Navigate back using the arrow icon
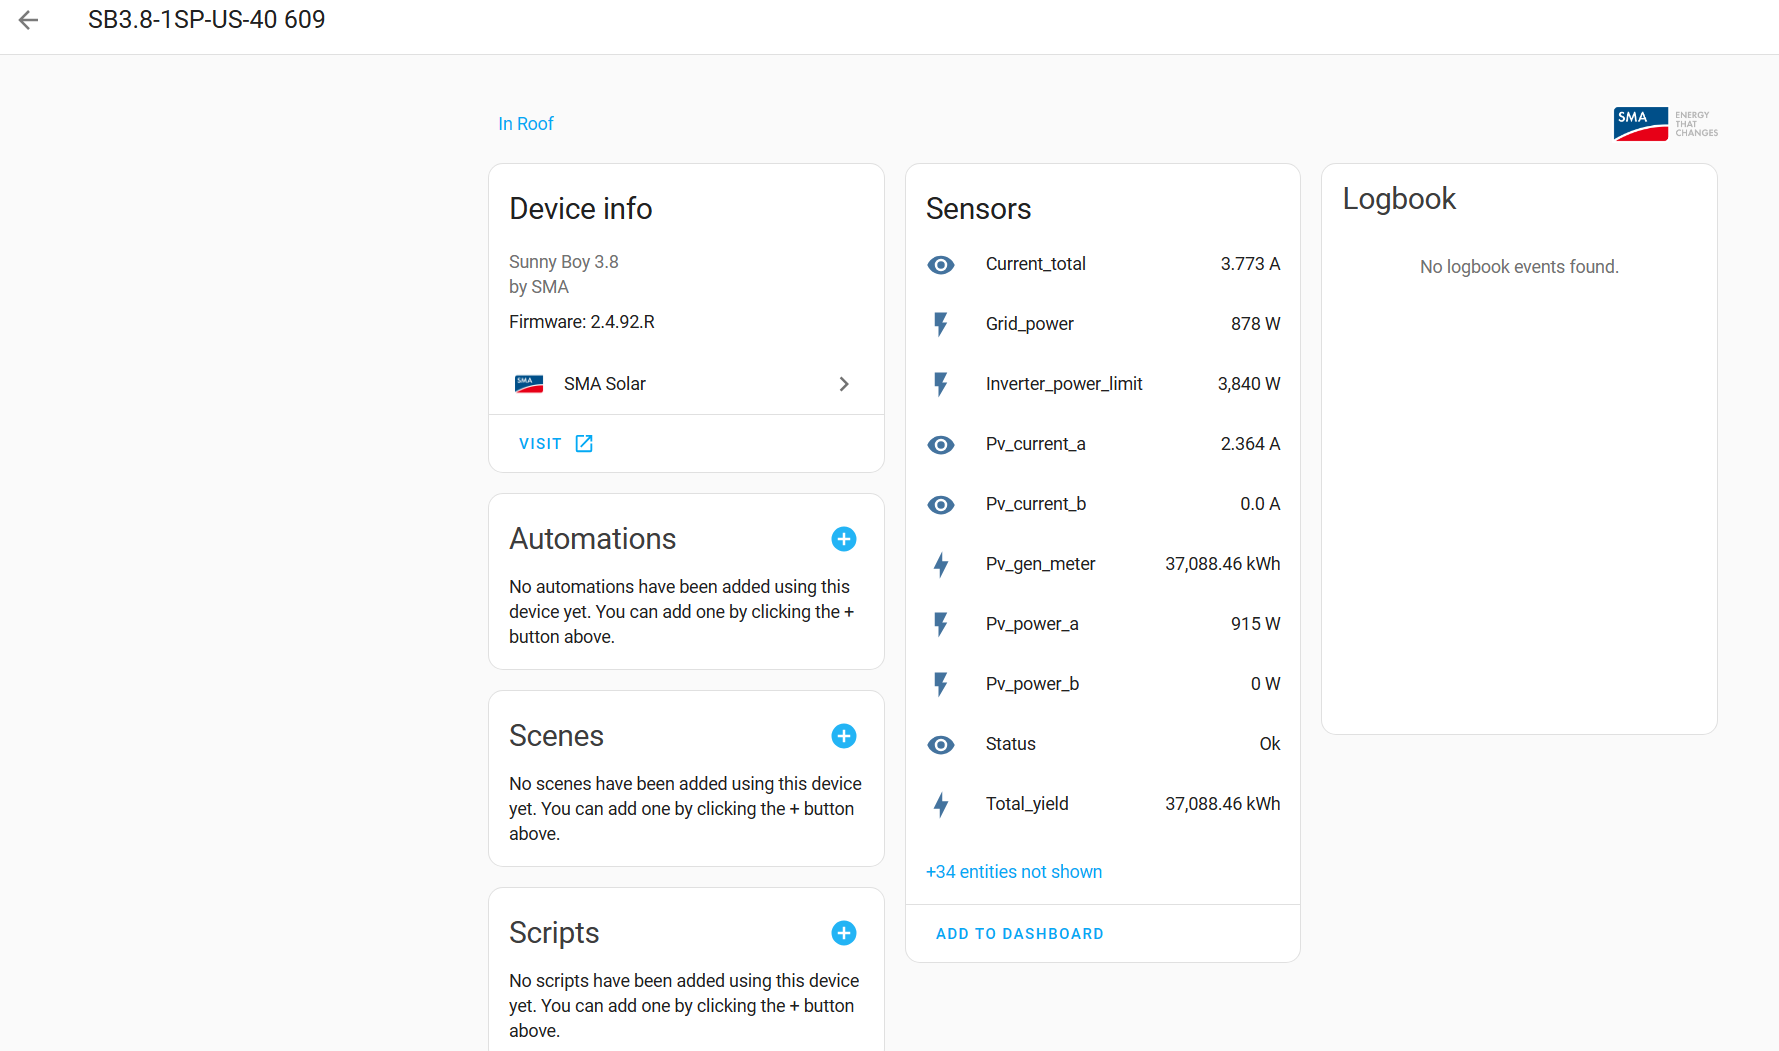Screen dimensions: 1779x1051 (x=28, y=19)
